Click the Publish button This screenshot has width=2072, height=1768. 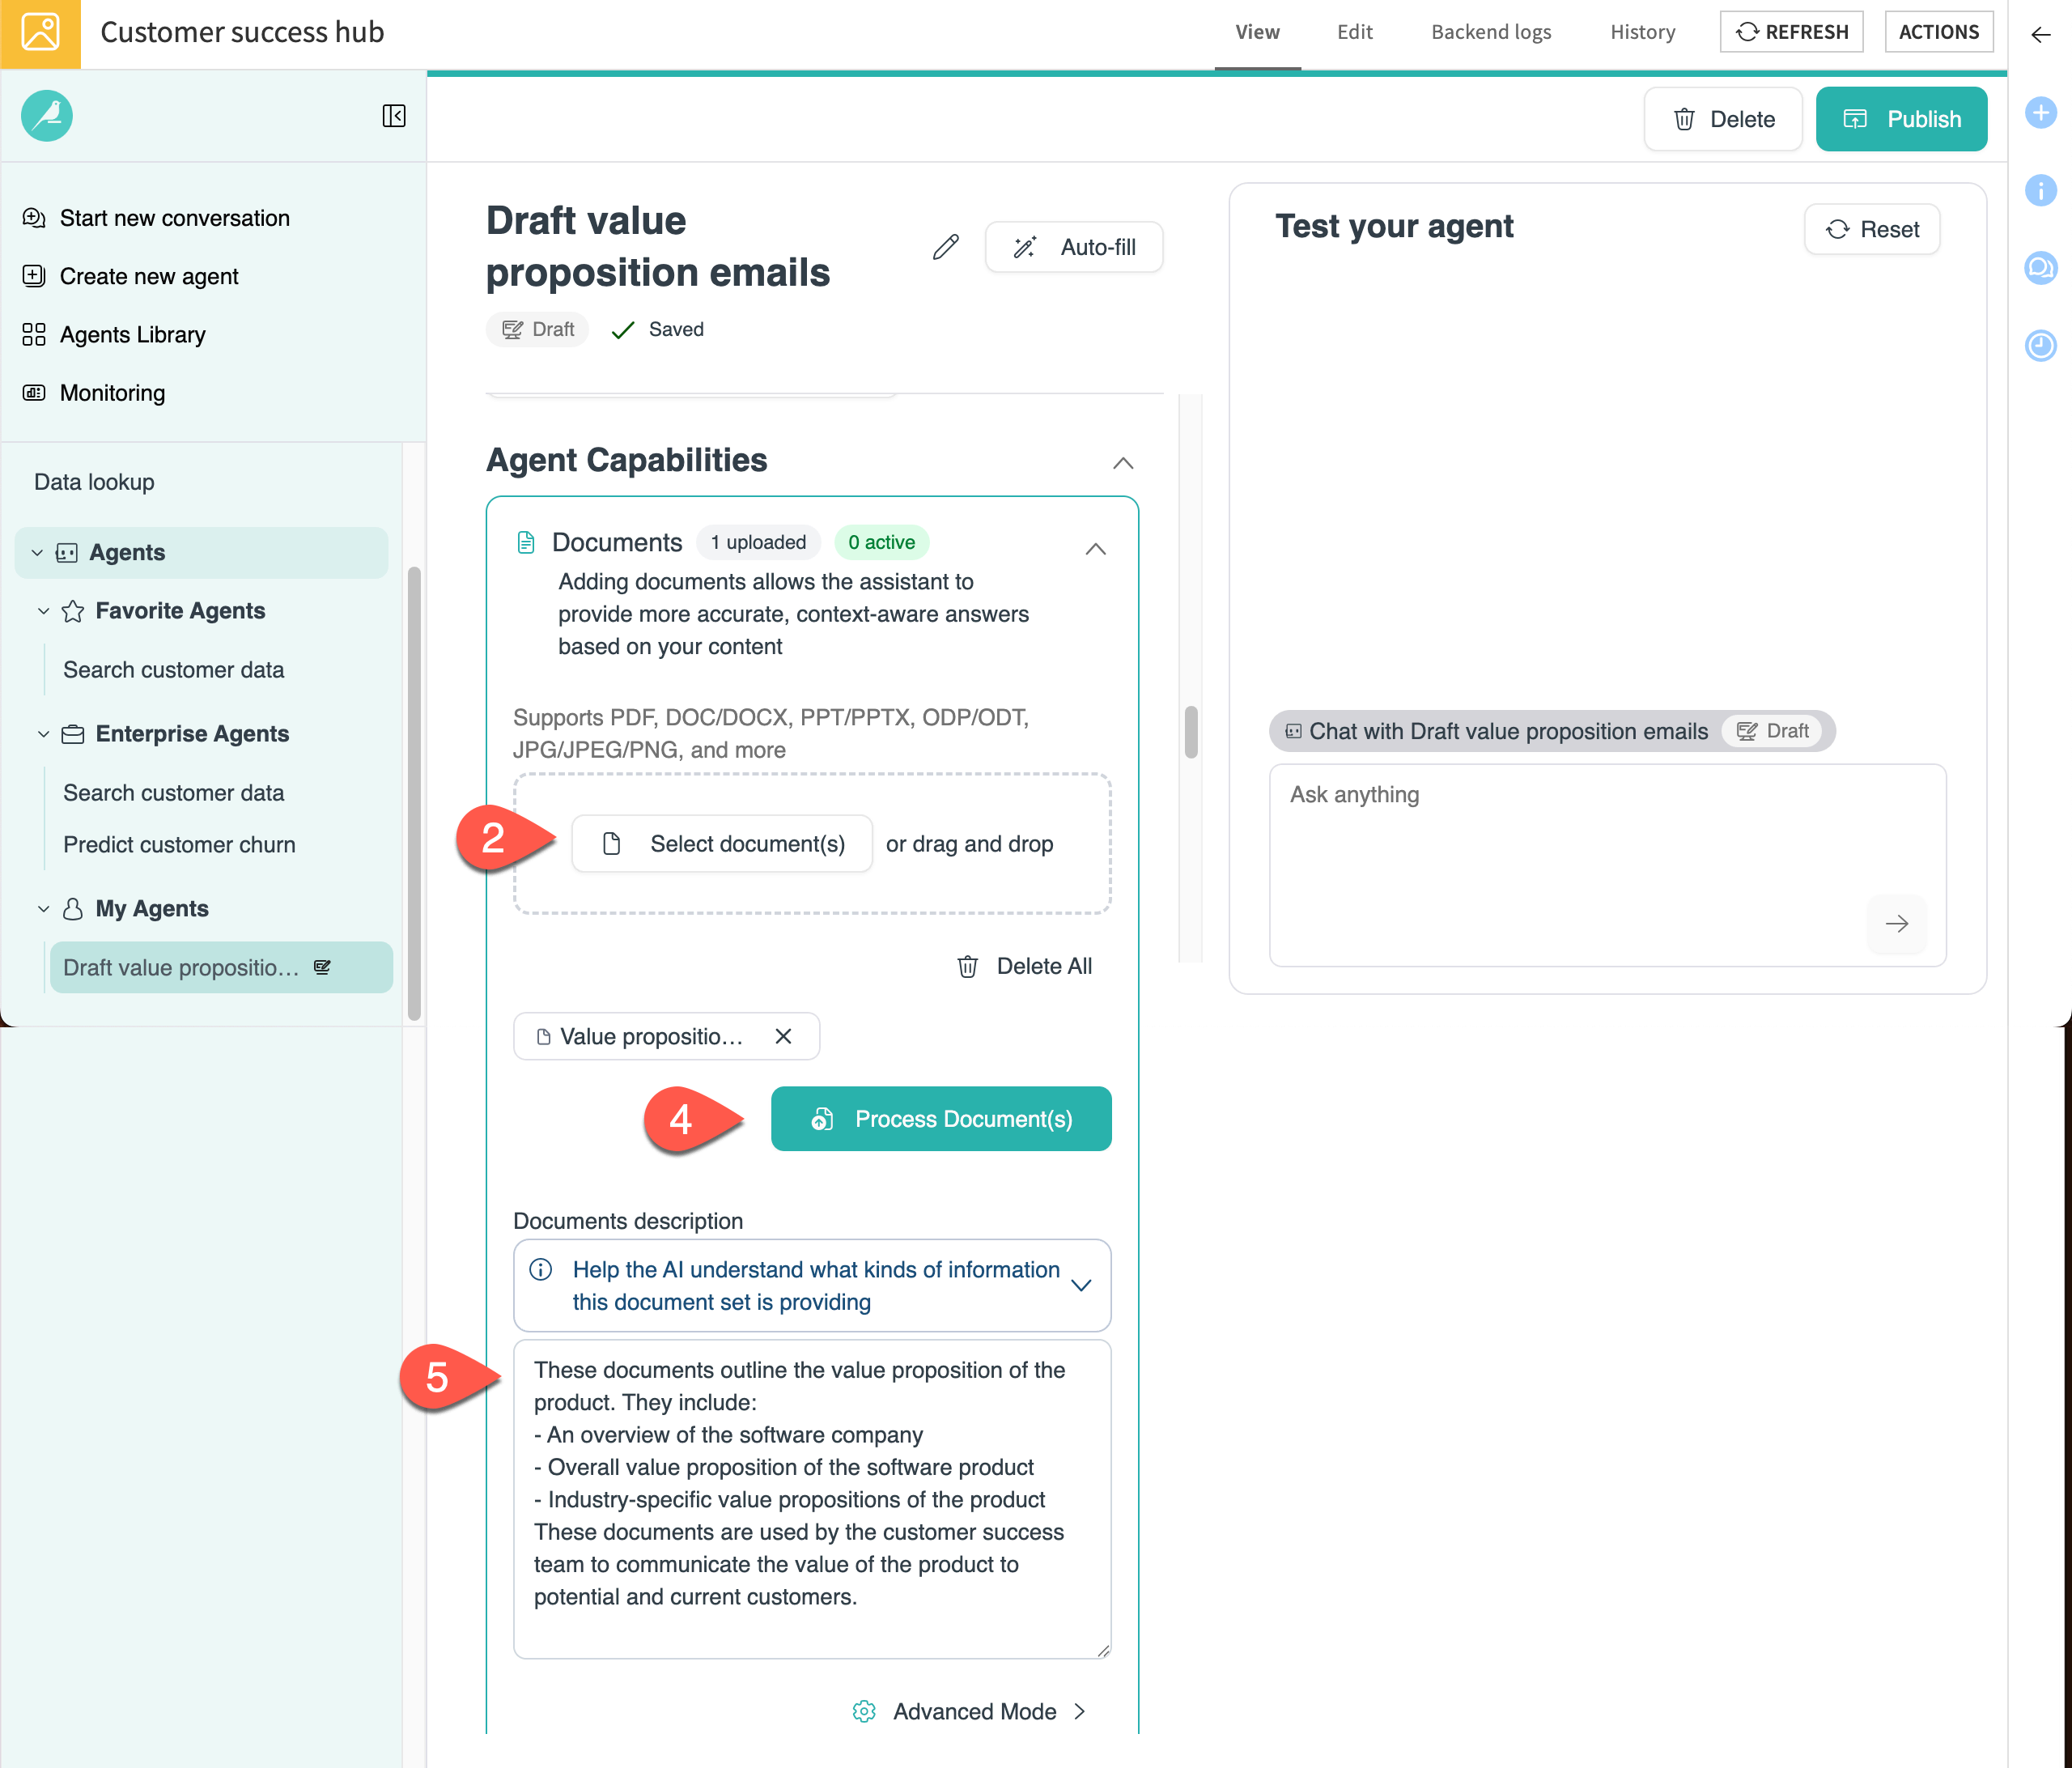coord(1901,119)
